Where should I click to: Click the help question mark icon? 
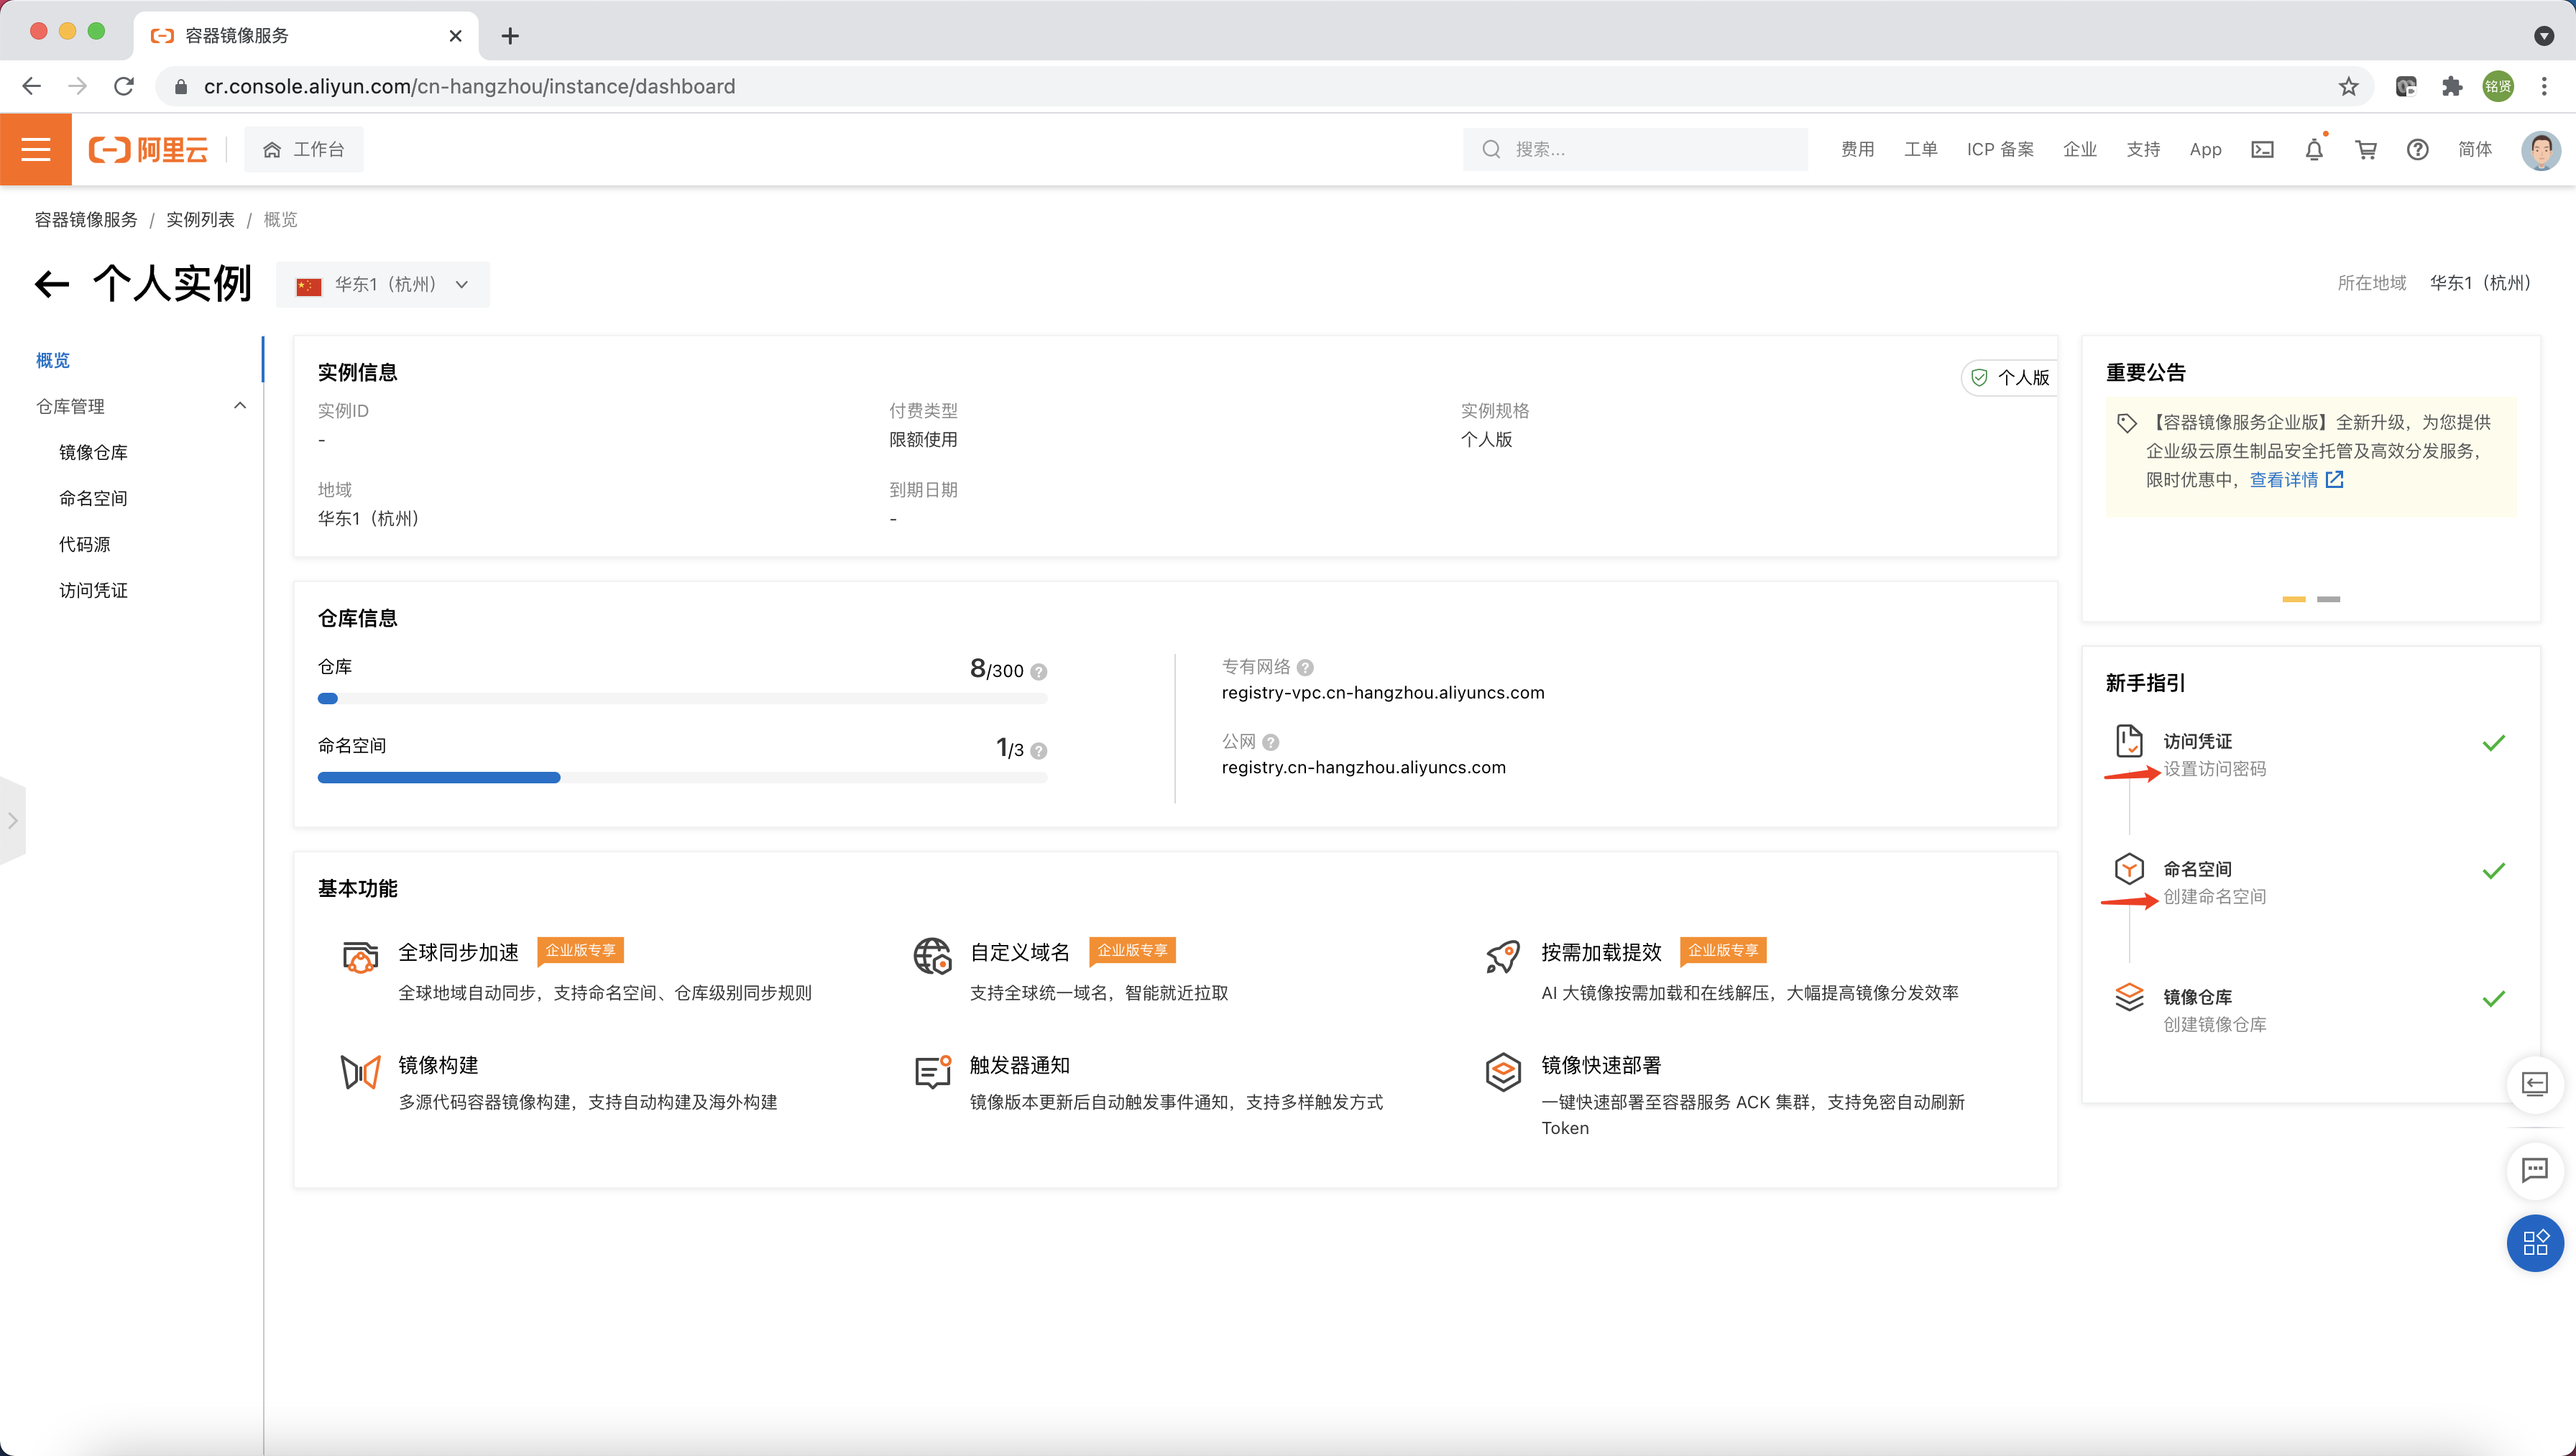tap(2417, 149)
